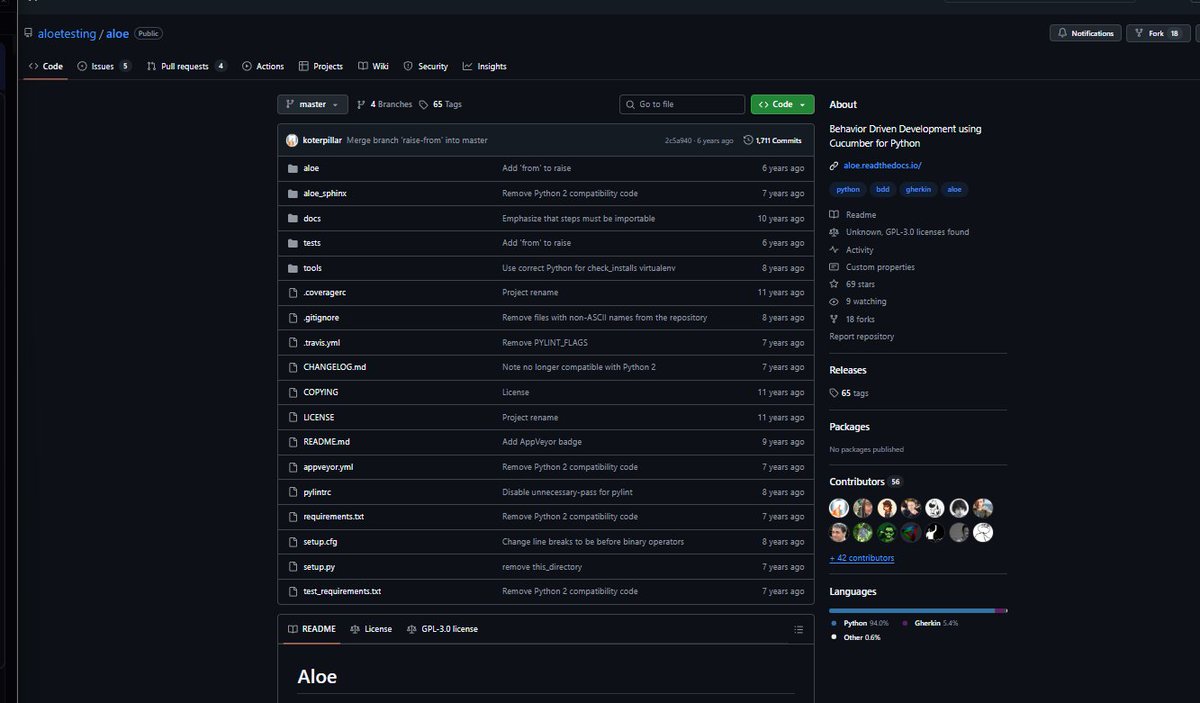The image size is (1200, 703).
Task: Open requirements.txt file
Action: pyautogui.click(x=333, y=517)
